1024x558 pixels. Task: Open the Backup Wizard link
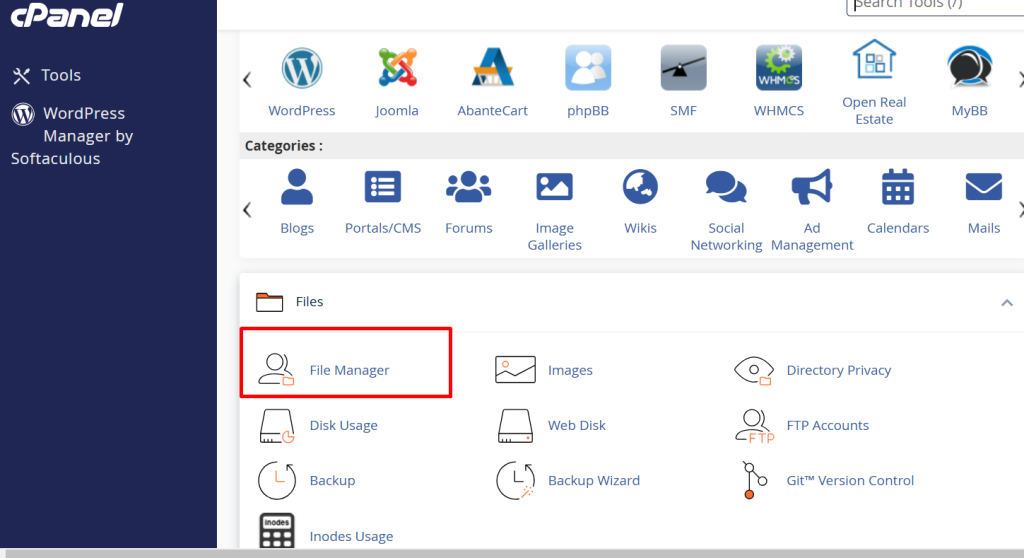click(x=593, y=480)
